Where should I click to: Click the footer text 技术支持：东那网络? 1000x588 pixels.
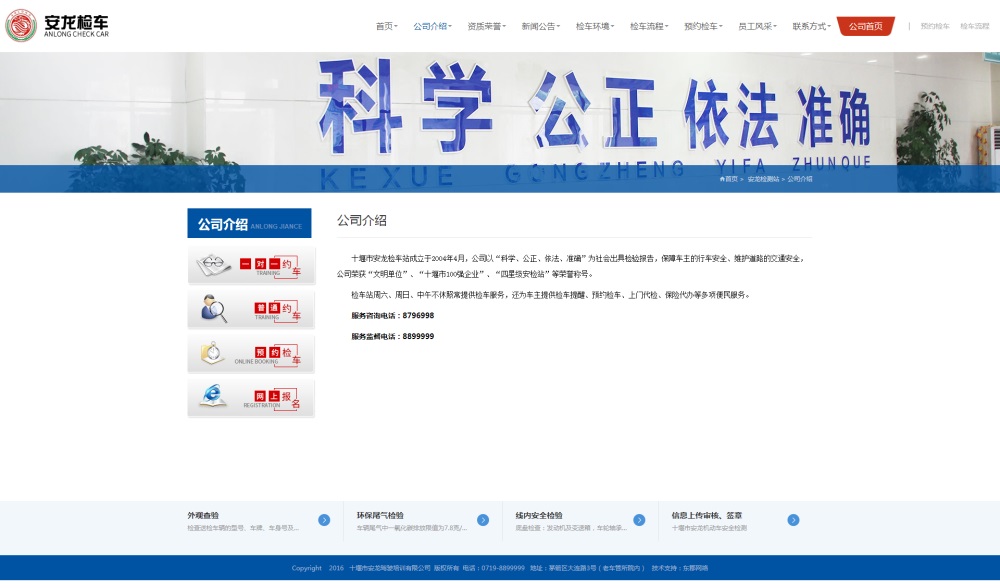pos(680,568)
